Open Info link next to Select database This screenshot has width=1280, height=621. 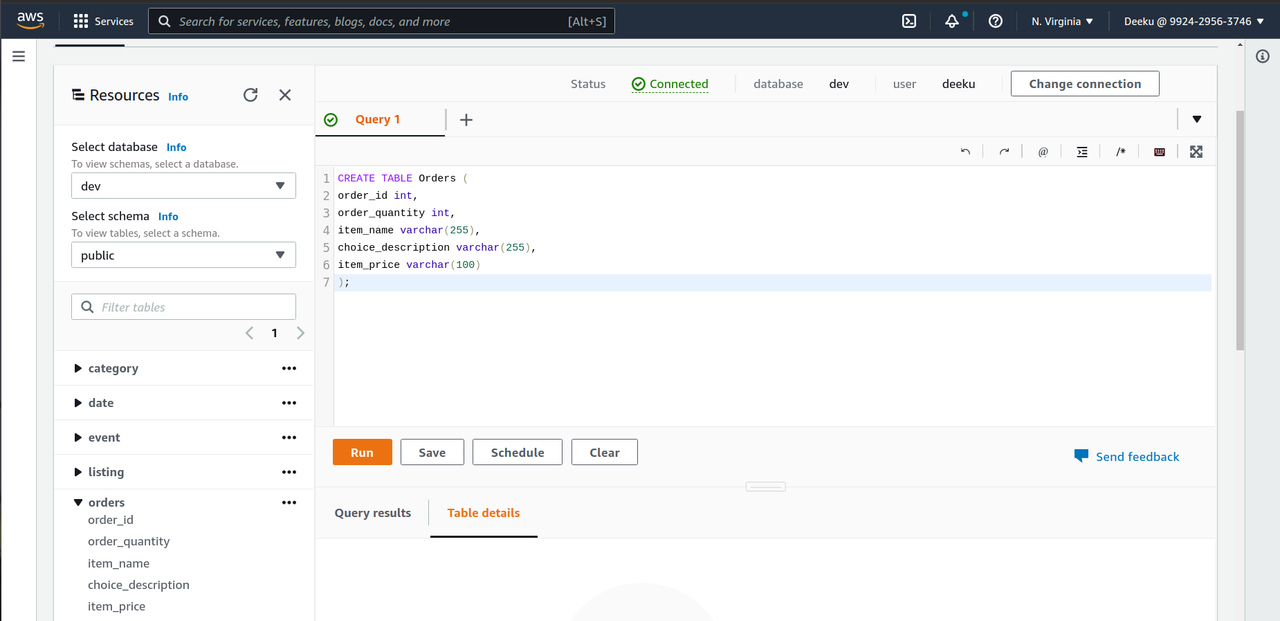coord(176,147)
